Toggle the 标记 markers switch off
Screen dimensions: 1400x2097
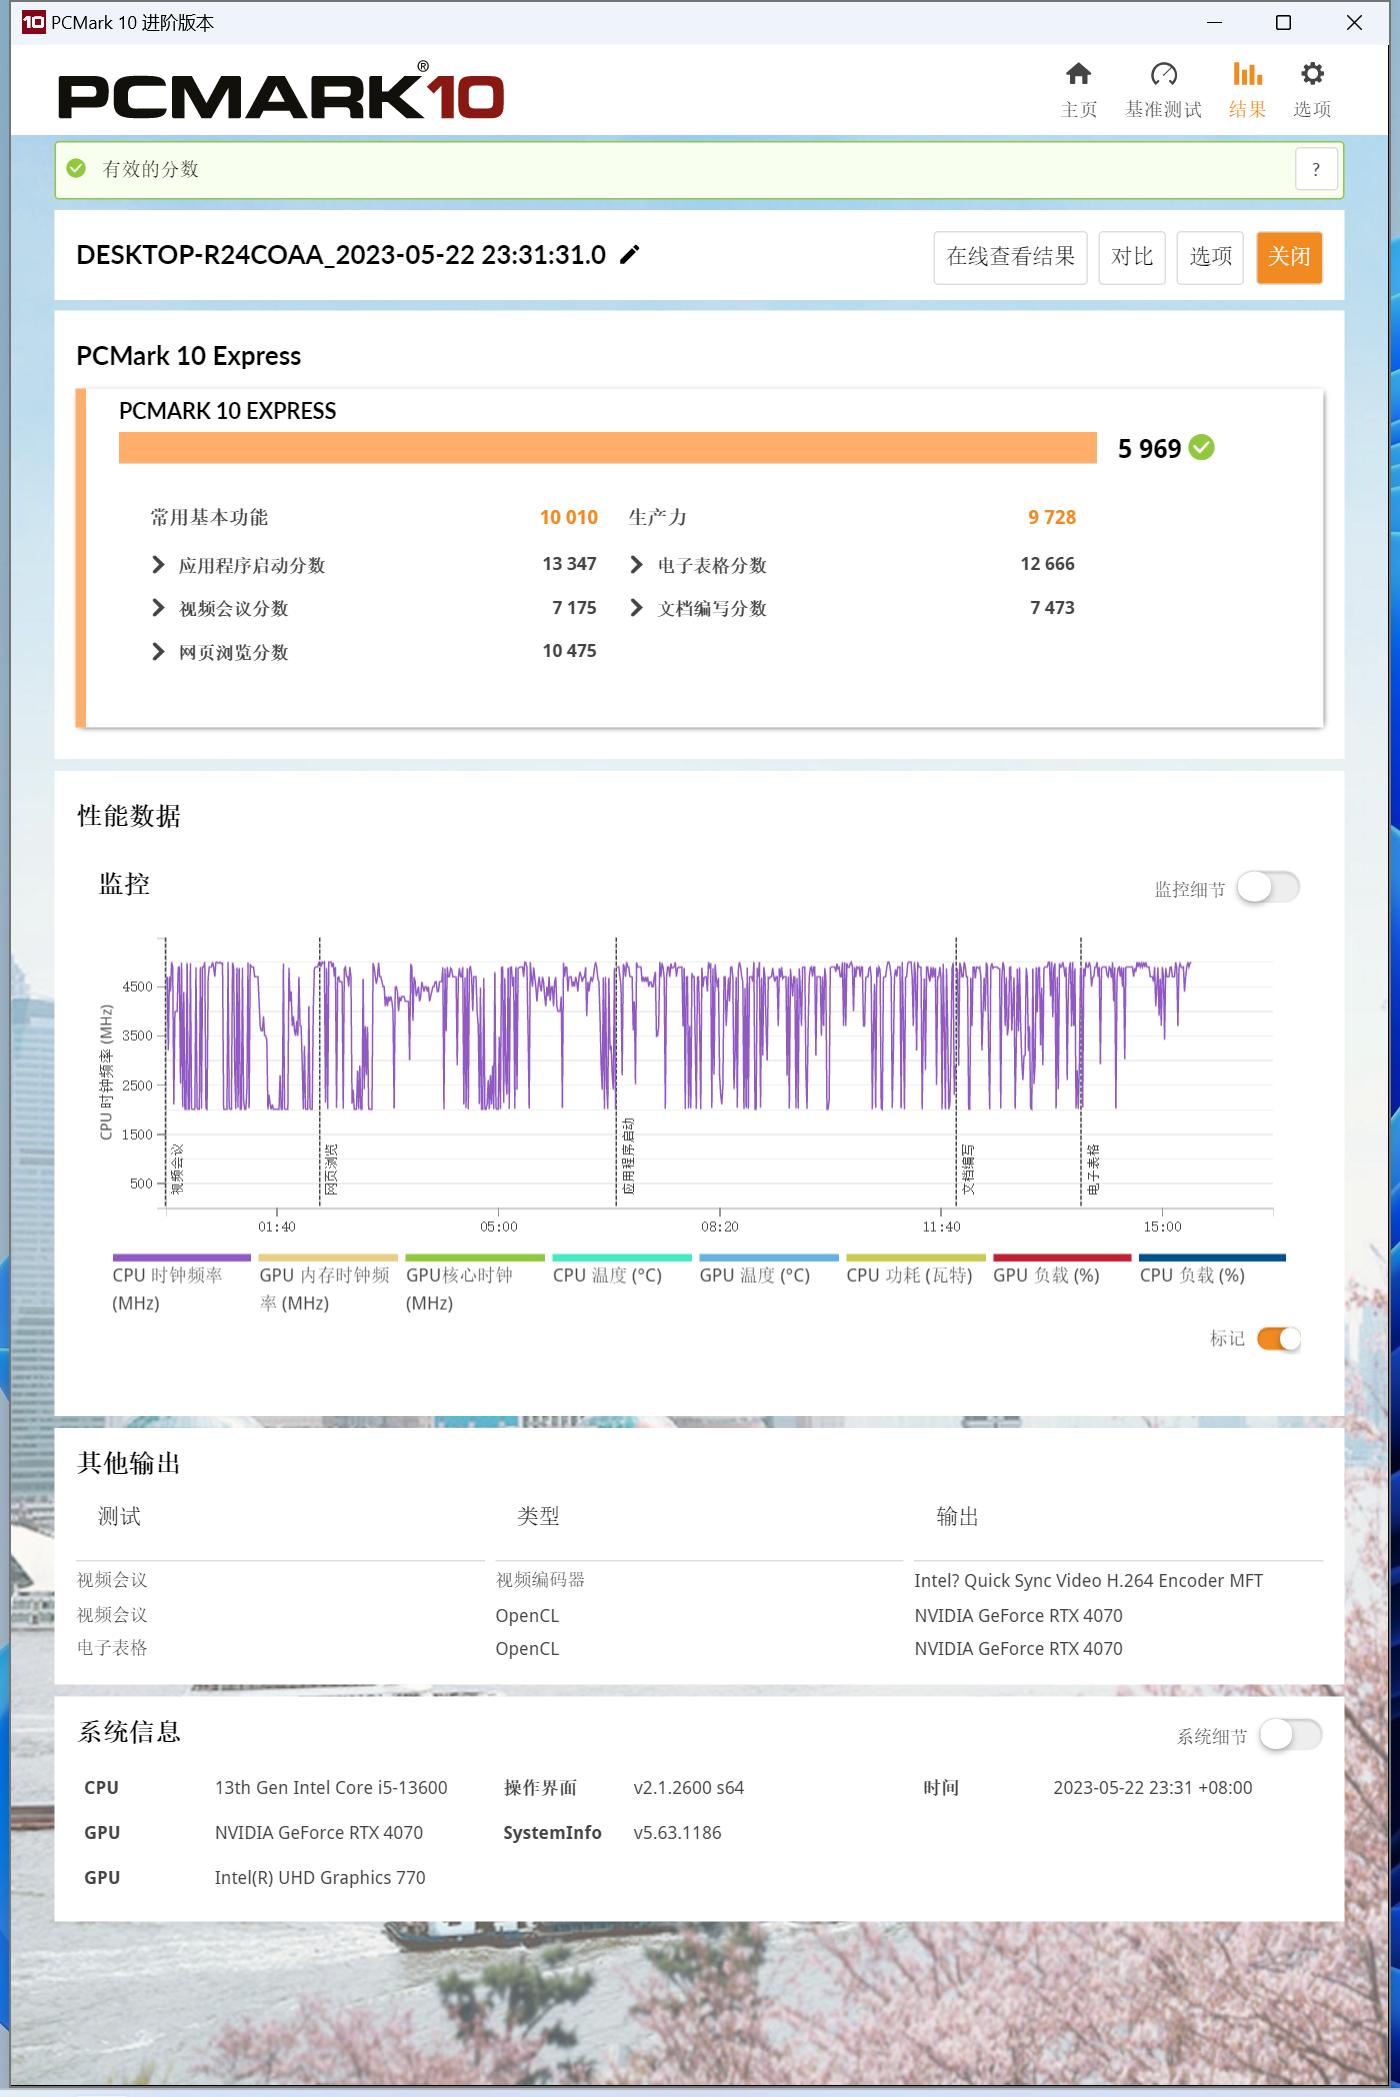click(1279, 1339)
